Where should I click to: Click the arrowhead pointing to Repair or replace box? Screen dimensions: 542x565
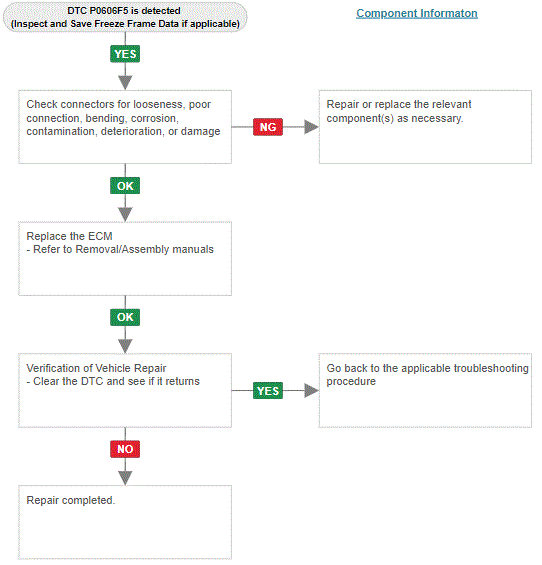(311, 127)
